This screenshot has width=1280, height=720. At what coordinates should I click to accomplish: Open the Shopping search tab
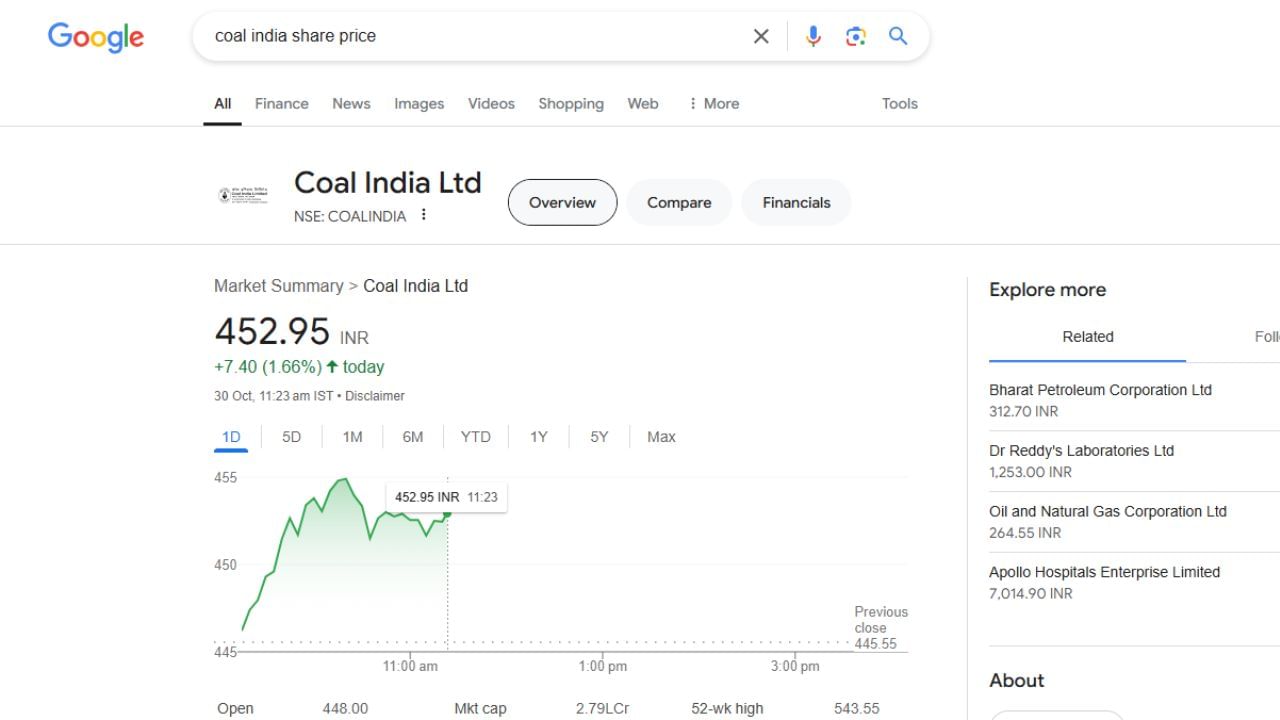(x=571, y=104)
